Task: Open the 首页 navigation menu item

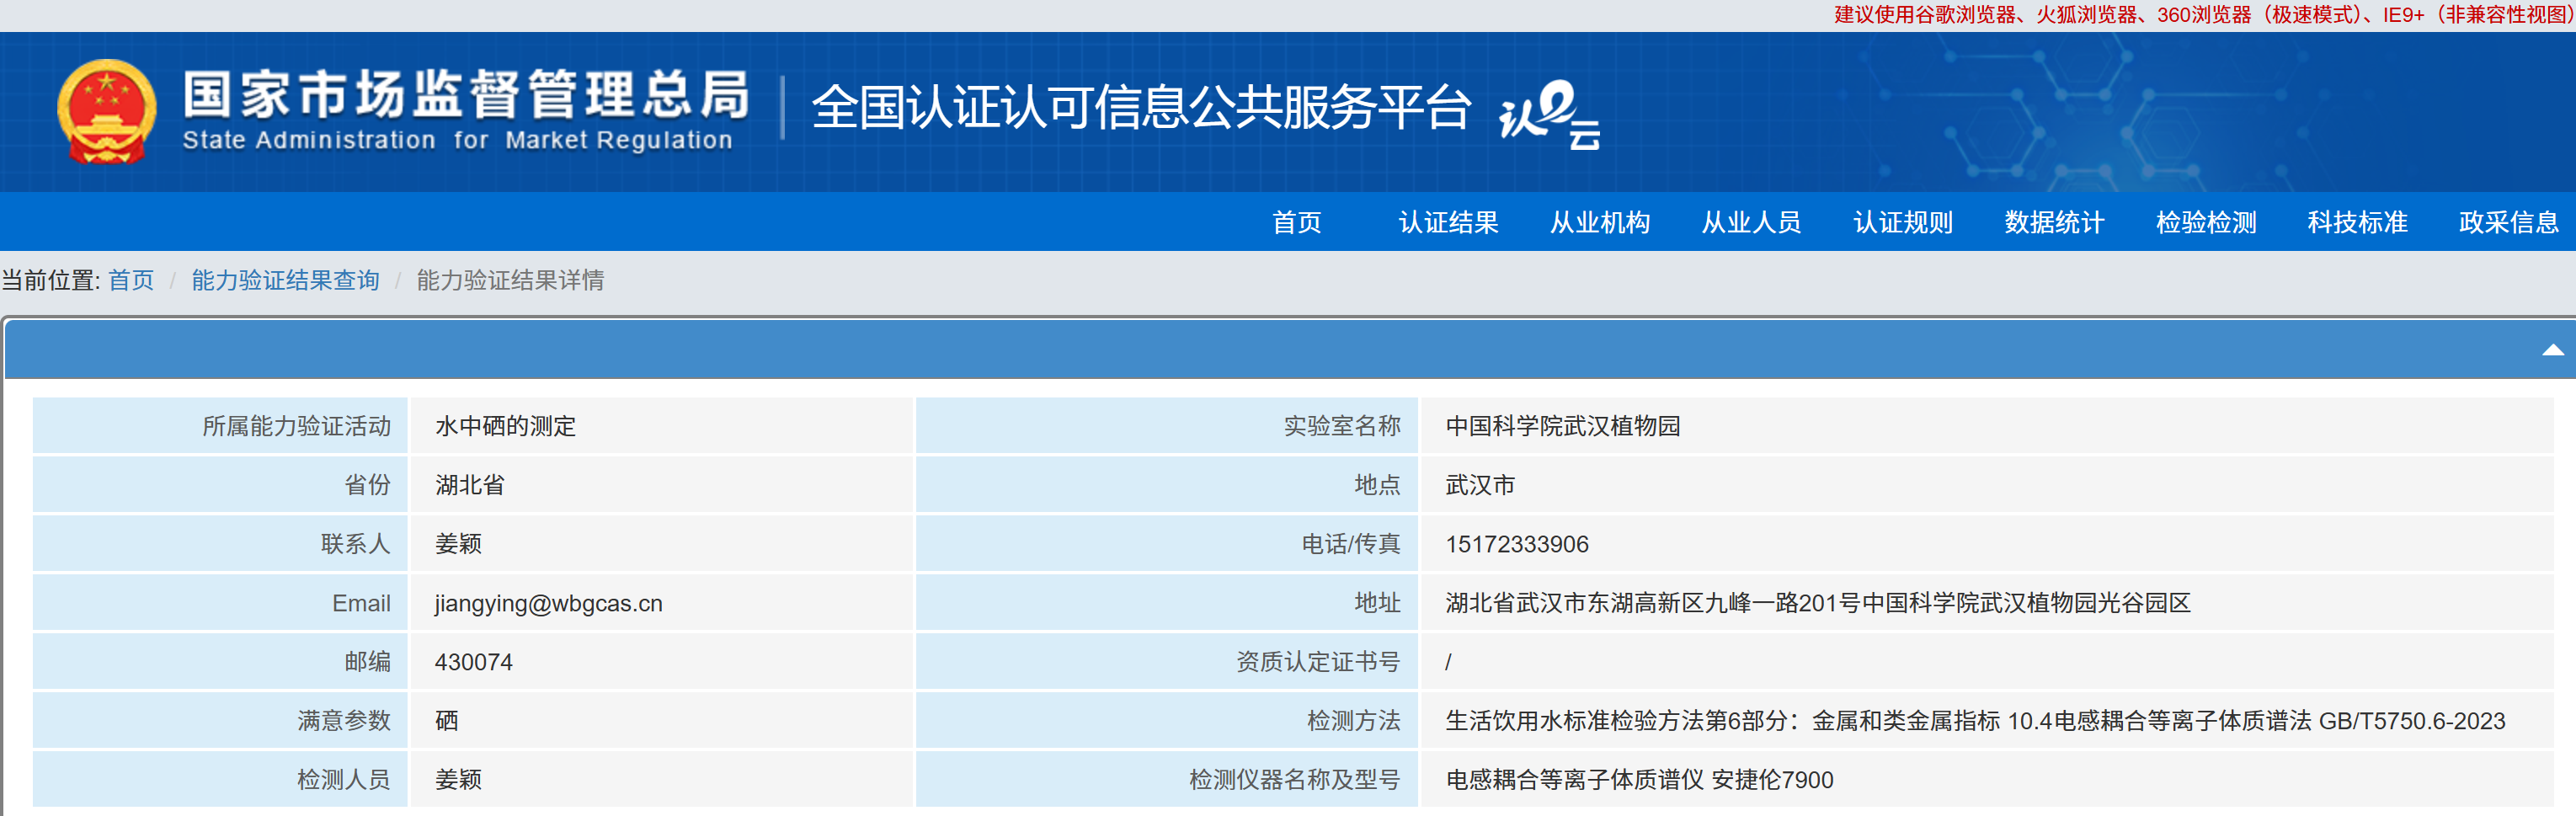Action: (1296, 222)
